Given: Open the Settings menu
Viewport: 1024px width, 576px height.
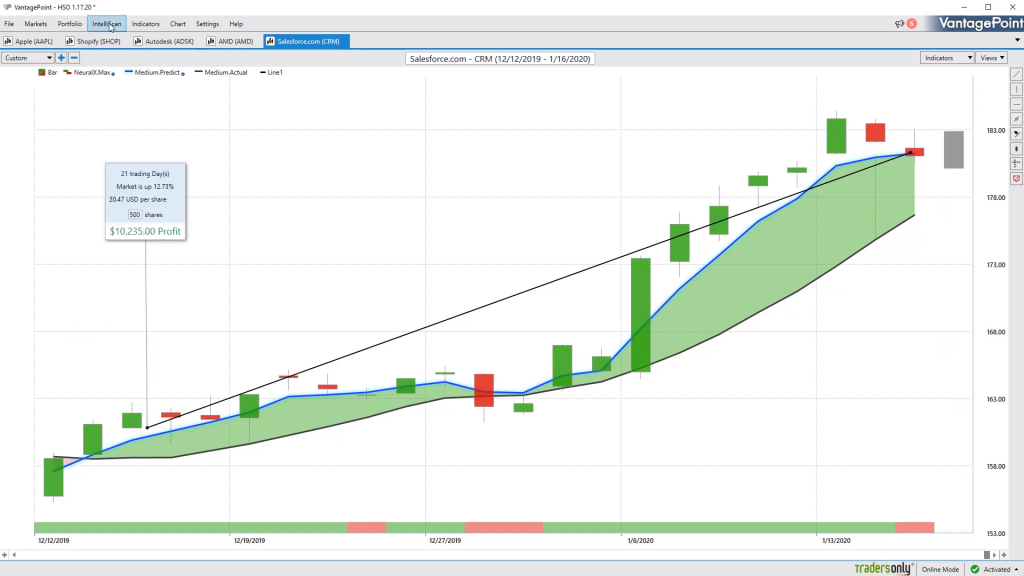Looking at the screenshot, I should pos(207,24).
